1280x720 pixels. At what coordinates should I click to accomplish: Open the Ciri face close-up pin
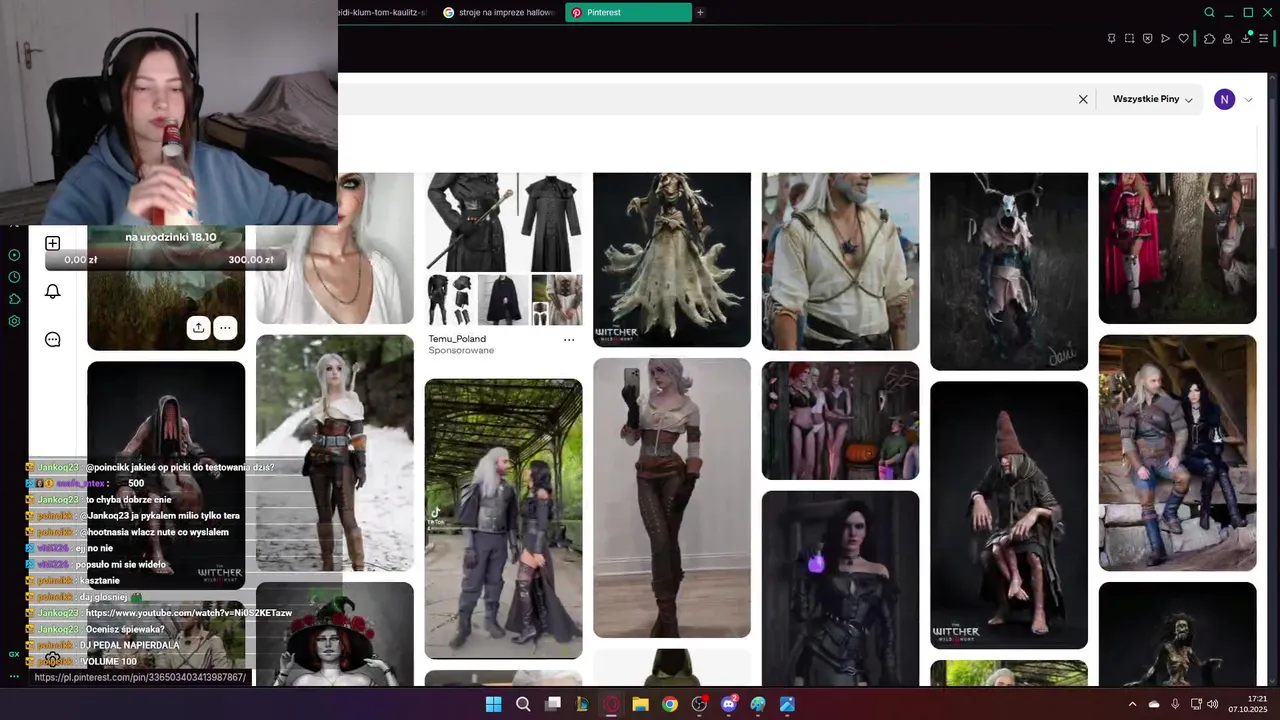pyautogui.click(x=335, y=248)
